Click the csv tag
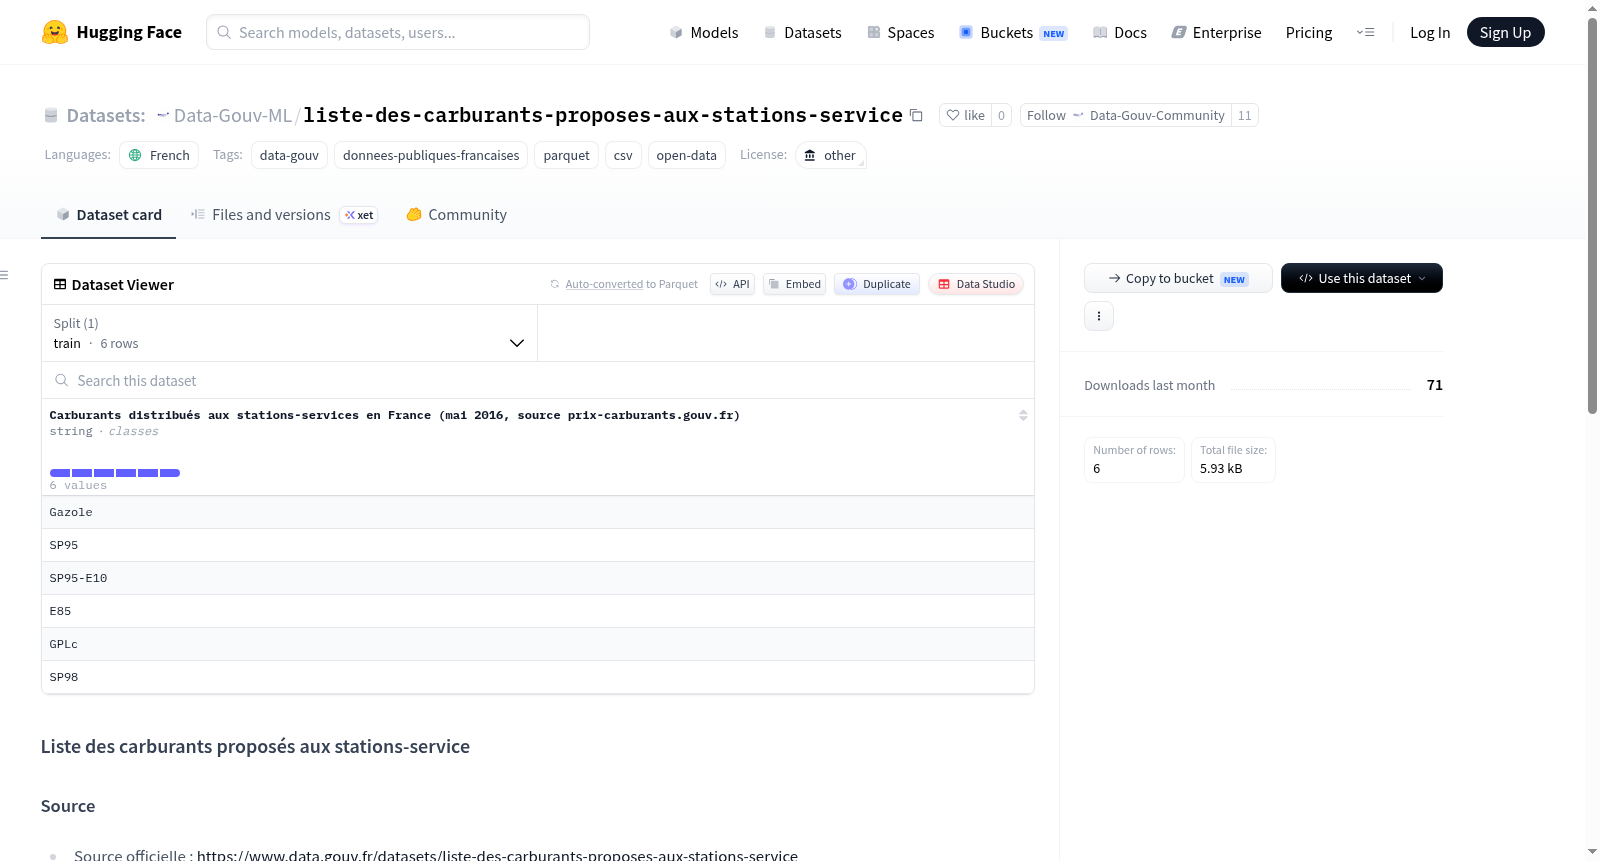The width and height of the screenshot is (1600, 861). [623, 155]
